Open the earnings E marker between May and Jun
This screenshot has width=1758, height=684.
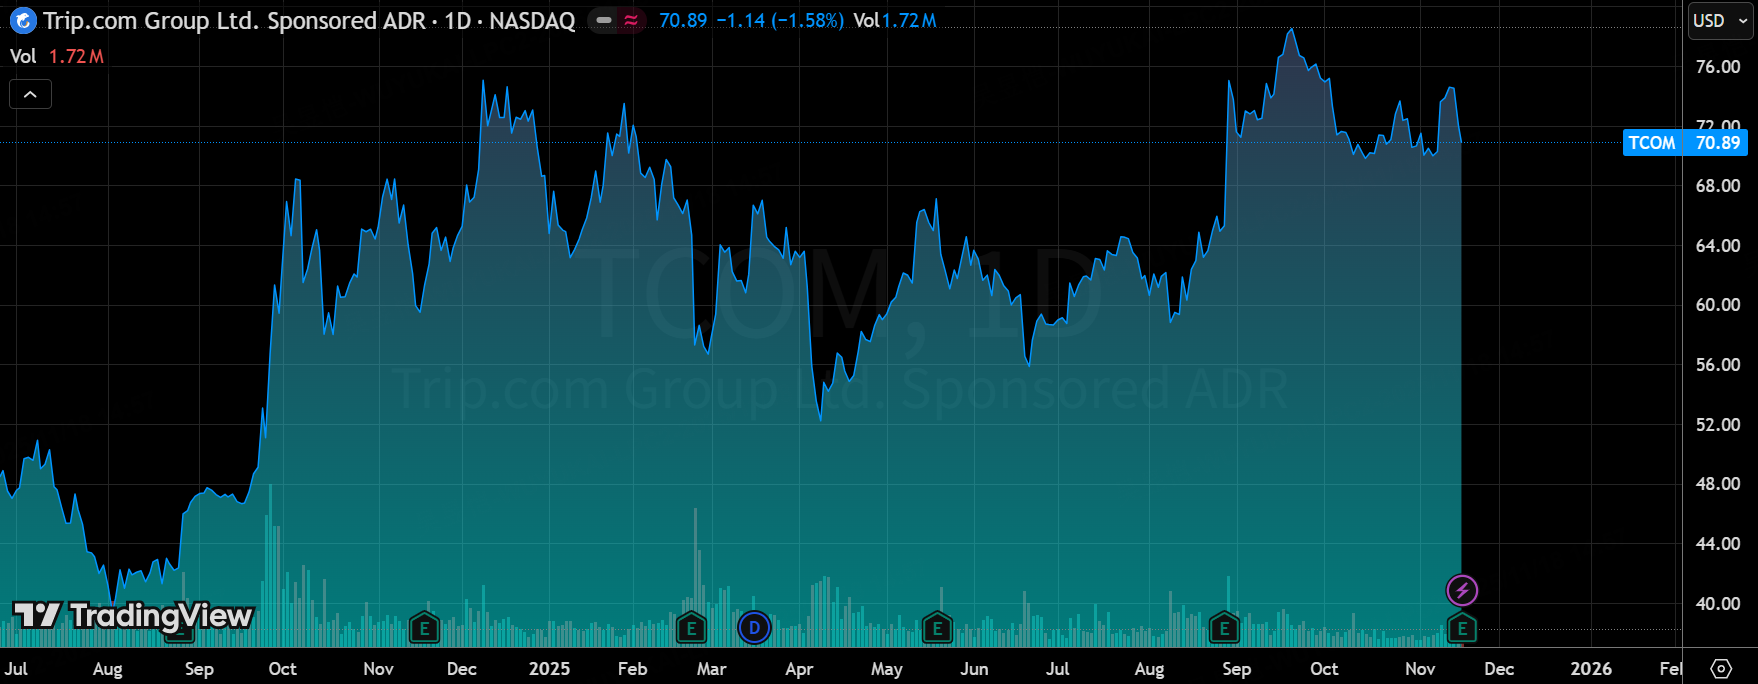(x=937, y=629)
